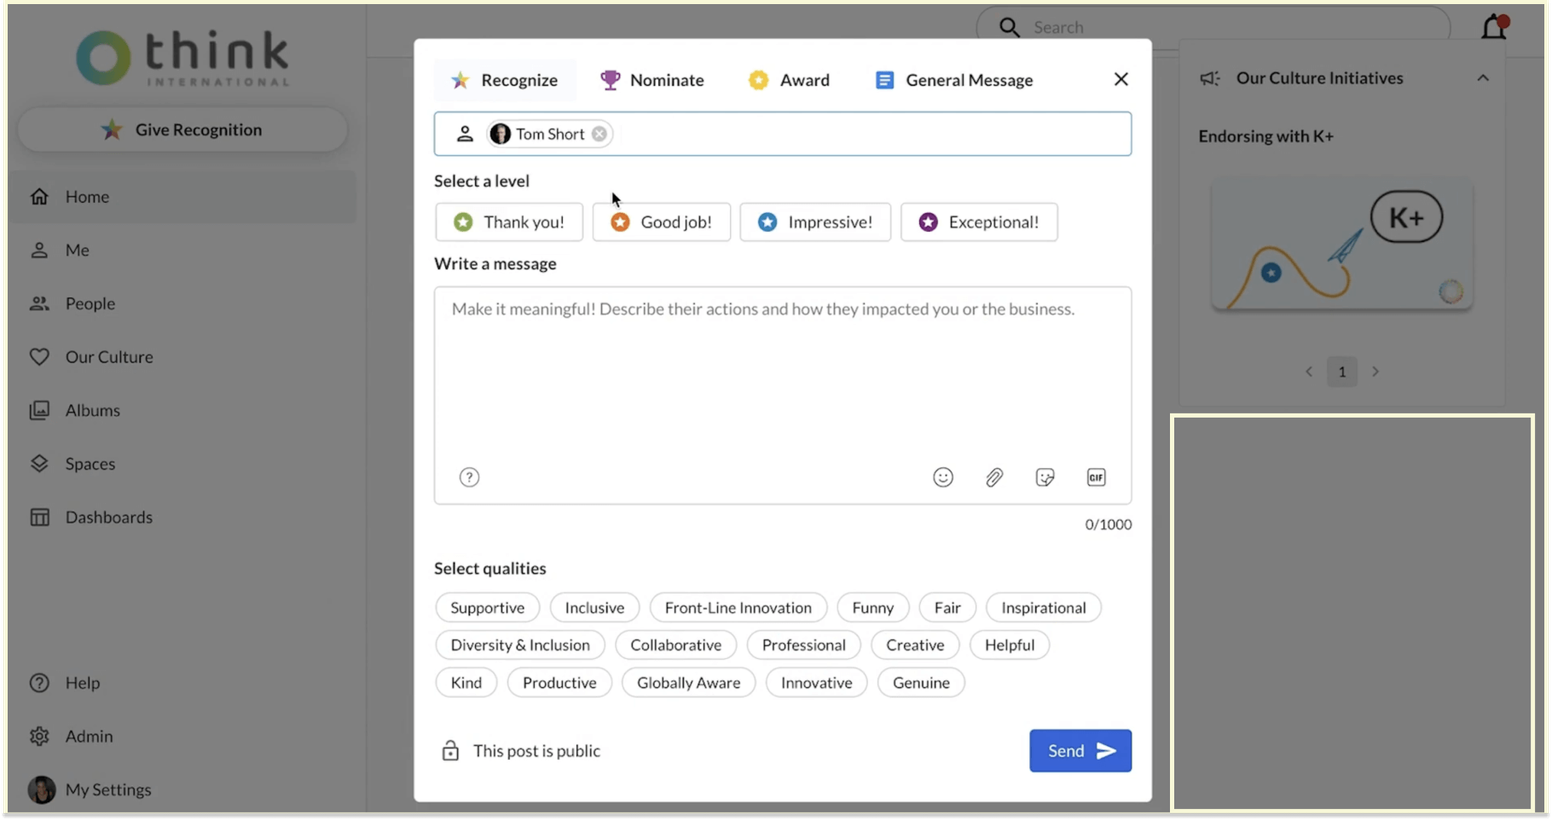The height and width of the screenshot is (820, 1552).
Task: Select page 1 of culture initiatives
Action: click(x=1342, y=372)
